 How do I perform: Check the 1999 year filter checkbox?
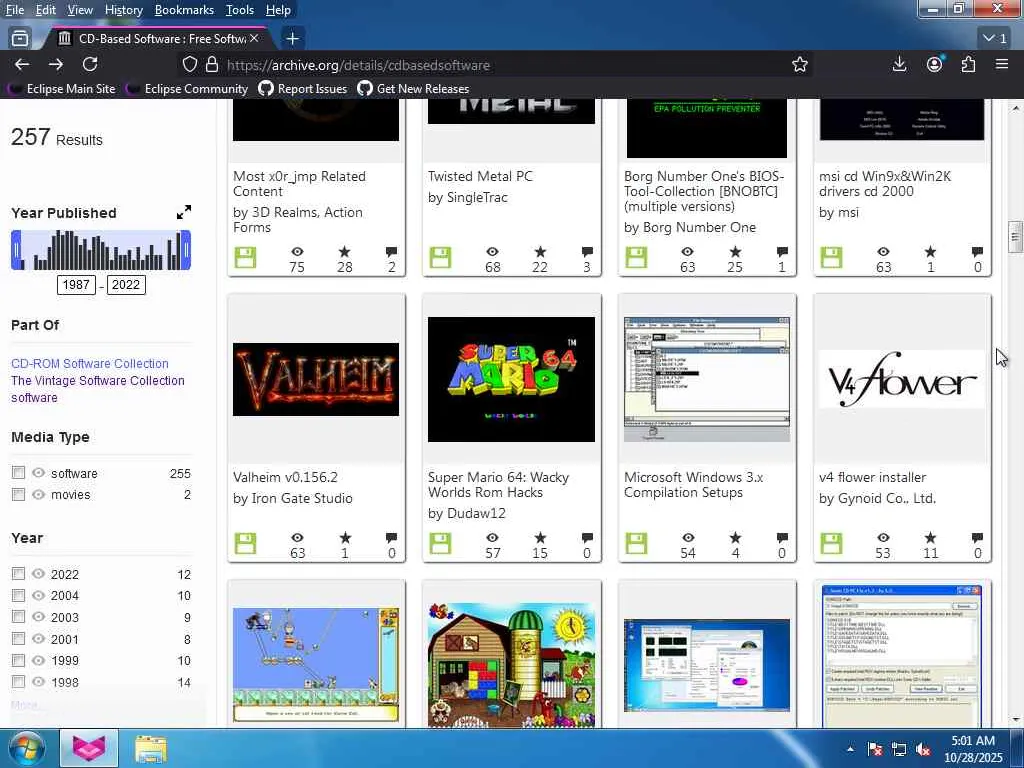coord(18,660)
